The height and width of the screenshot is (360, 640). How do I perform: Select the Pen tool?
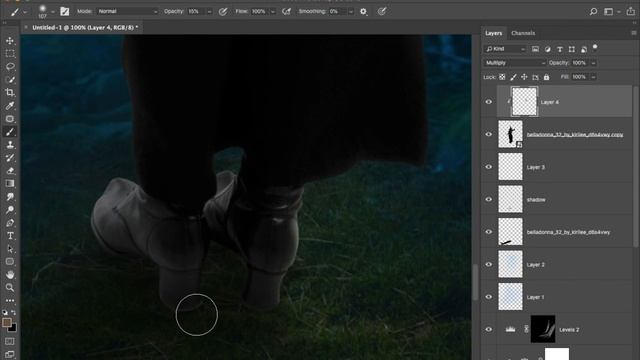10,223
